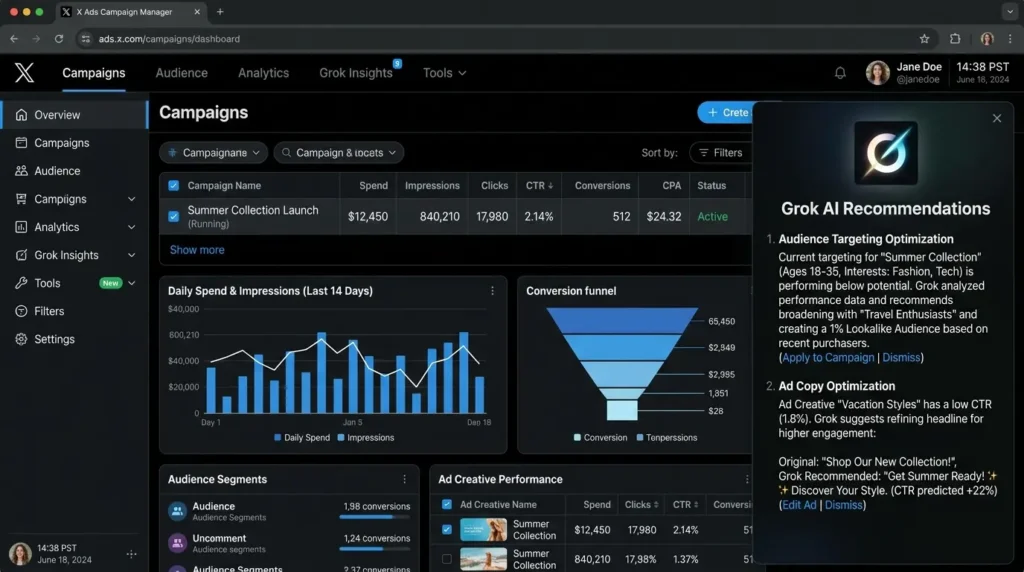This screenshot has height=572, width=1024.
Task: Switch to Campaigns top tab
Action: [x=93, y=73]
